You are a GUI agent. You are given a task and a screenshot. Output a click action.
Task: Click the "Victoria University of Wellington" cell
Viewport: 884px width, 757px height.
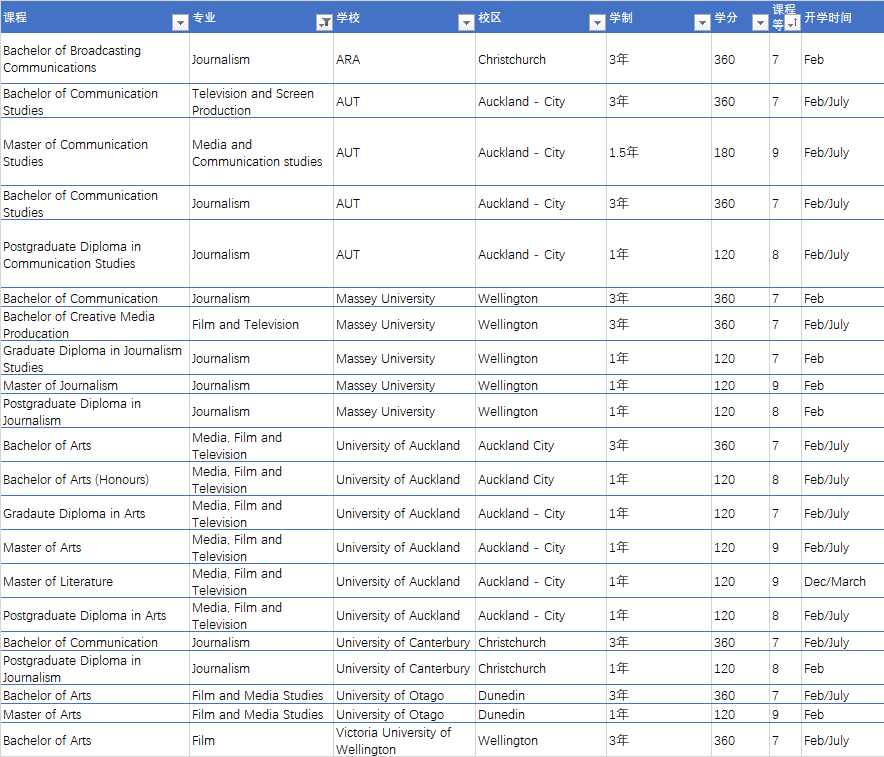[x=404, y=740]
